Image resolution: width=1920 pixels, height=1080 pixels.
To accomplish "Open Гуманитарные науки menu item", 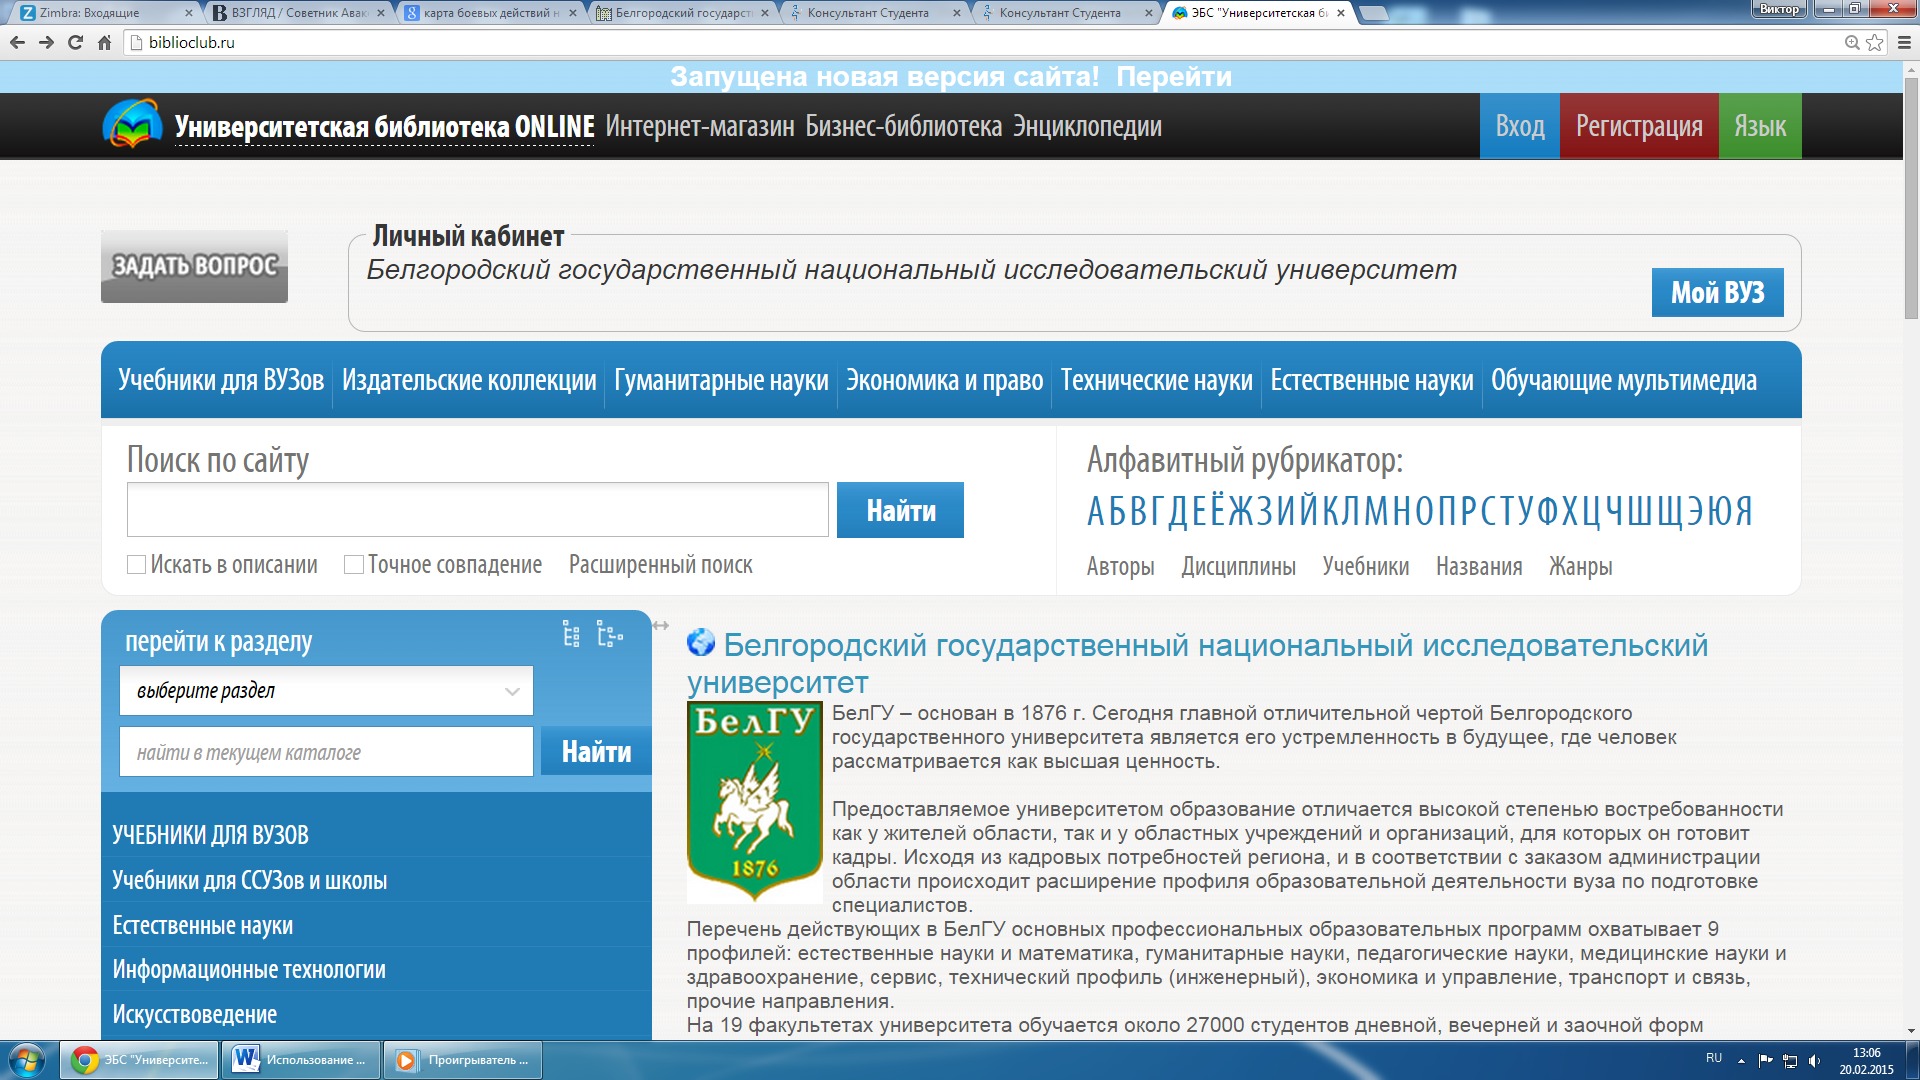I will (x=721, y=380).
